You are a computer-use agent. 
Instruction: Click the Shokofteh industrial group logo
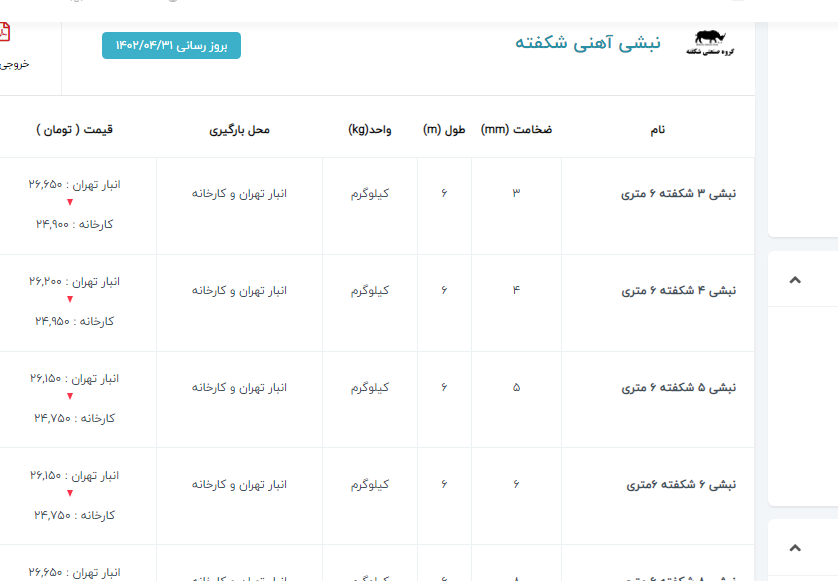pos(711,43)
